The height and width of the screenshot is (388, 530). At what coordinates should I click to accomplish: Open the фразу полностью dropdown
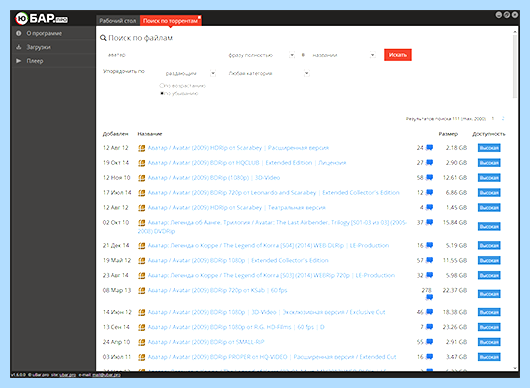(261, 55)
